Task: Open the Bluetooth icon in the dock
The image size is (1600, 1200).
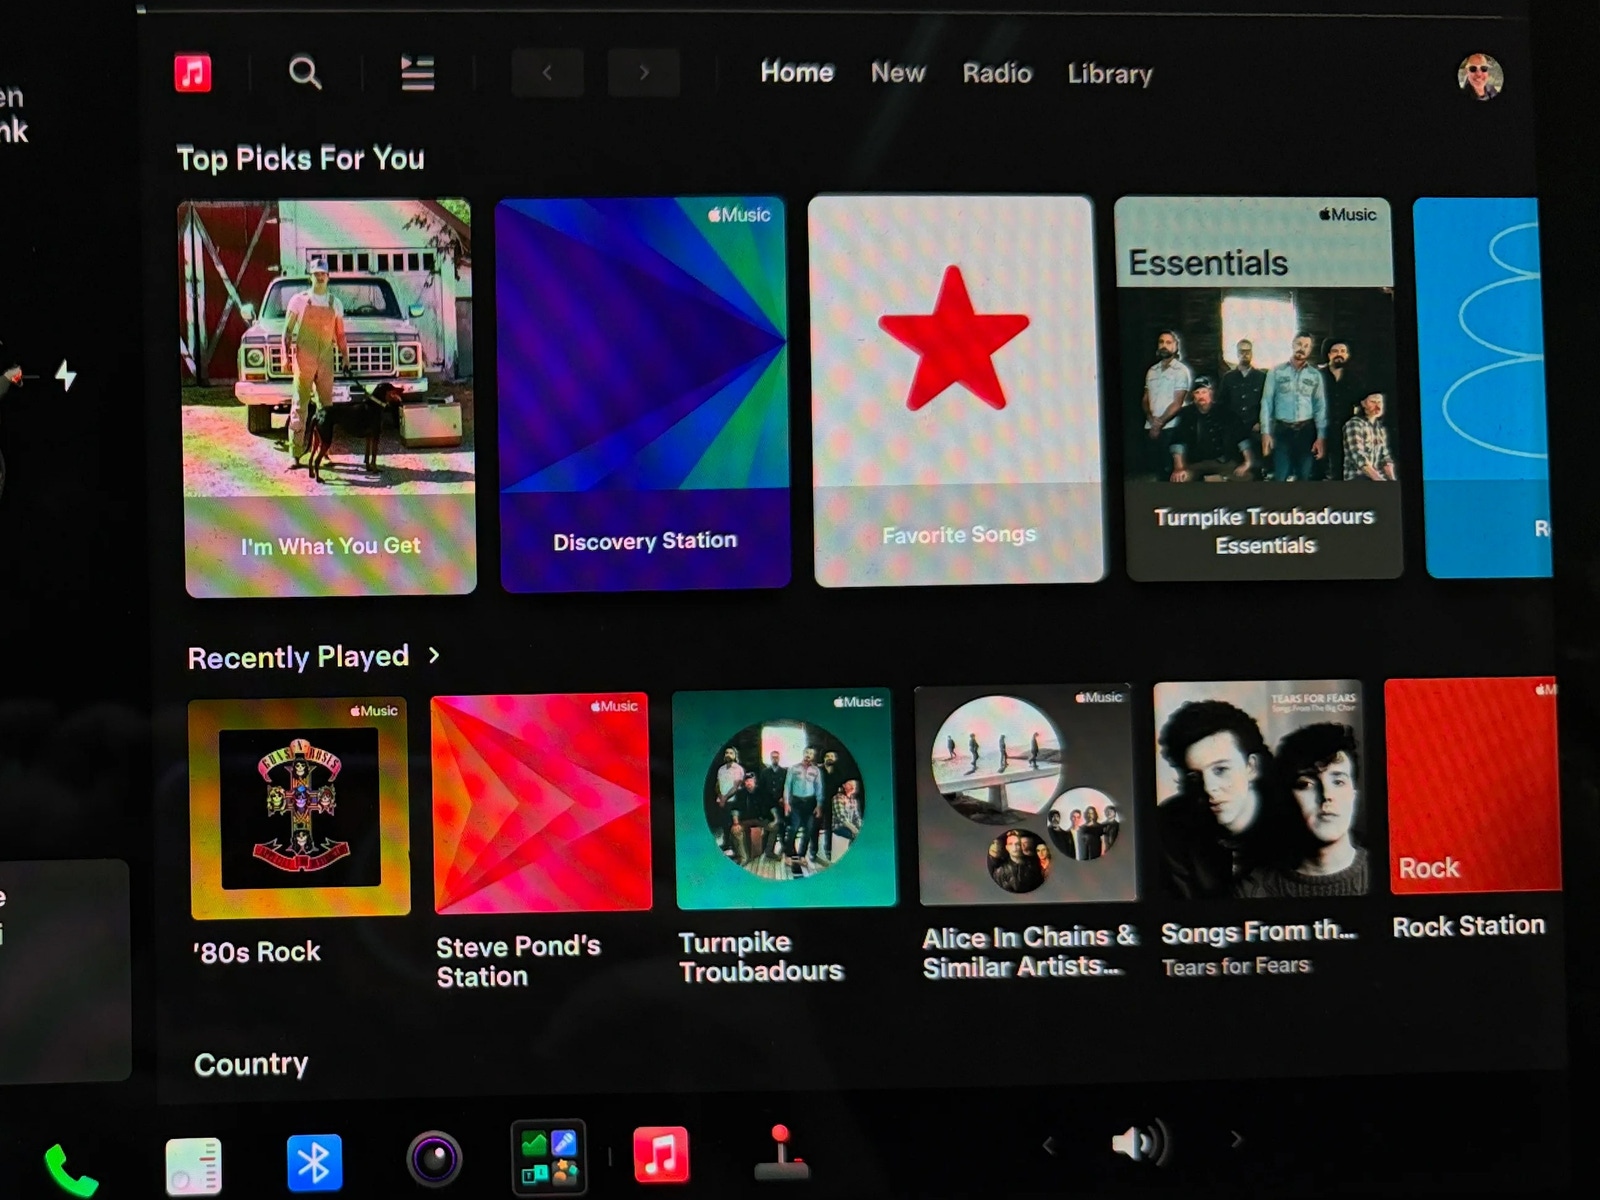Action: pos(314,1163)
